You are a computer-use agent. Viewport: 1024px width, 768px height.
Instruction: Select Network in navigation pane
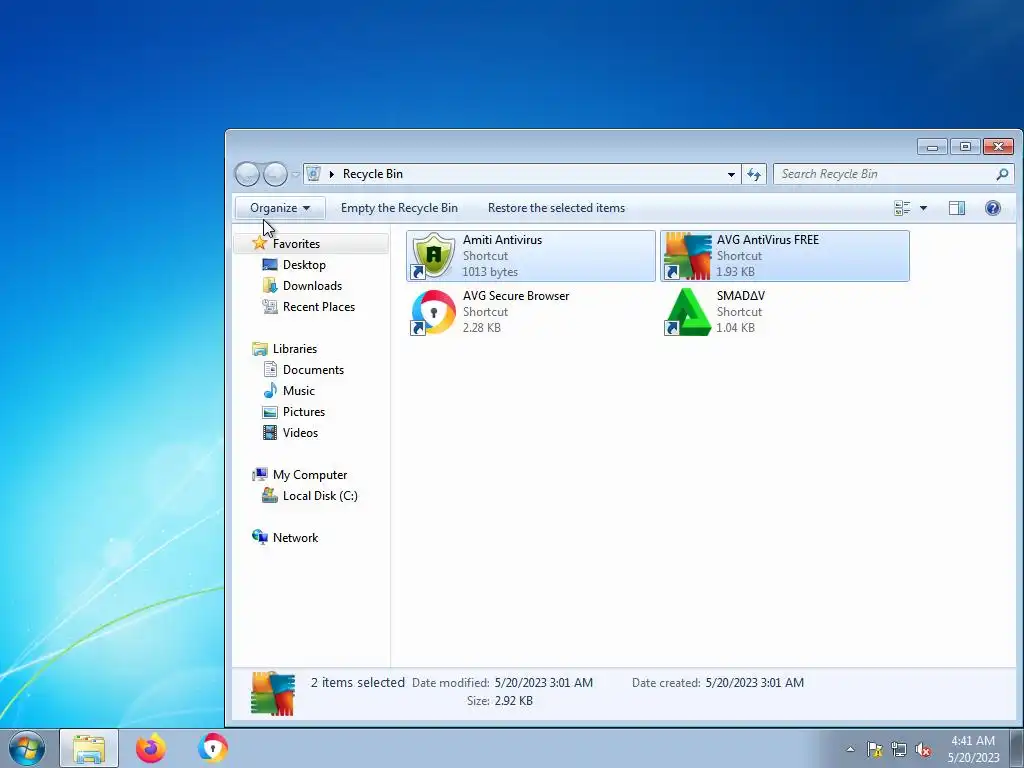pyautogui.click(x=295, y=537)
